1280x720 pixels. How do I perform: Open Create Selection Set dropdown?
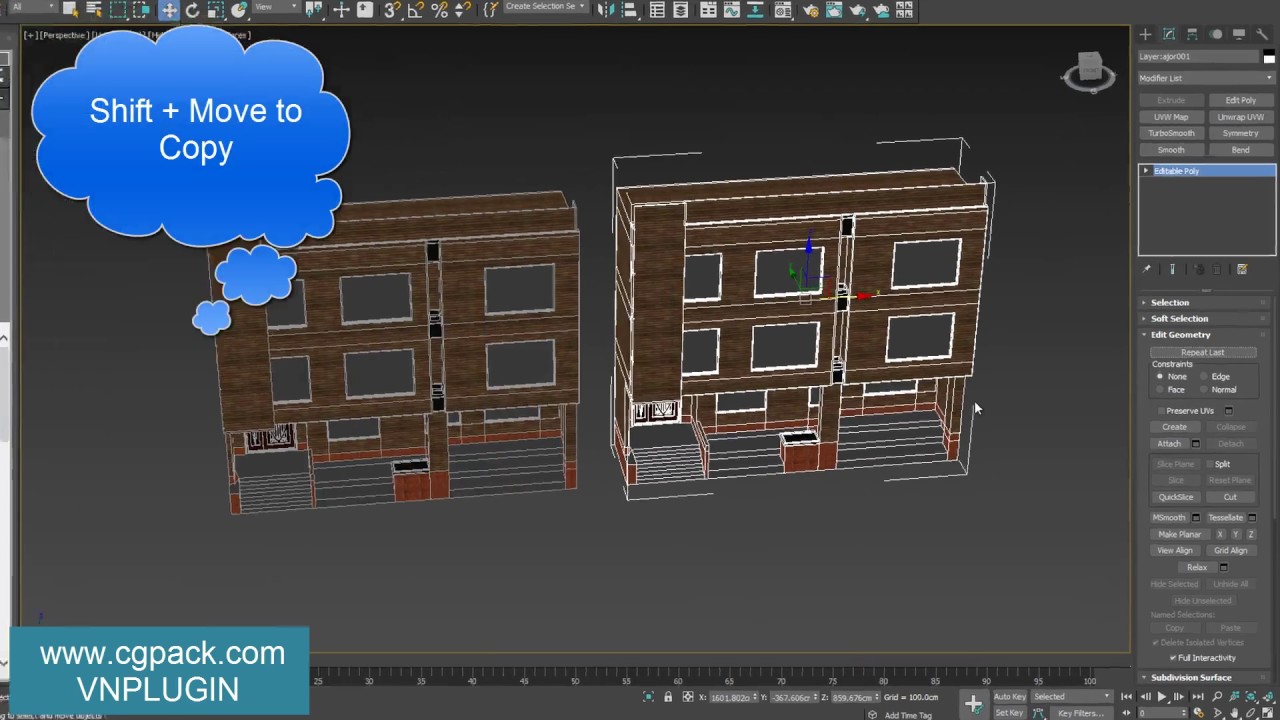pos(545,7)
